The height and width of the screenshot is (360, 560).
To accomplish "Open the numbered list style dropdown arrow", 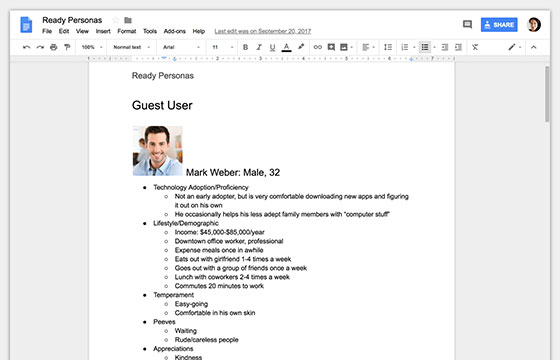I will [x=414, y=48].
